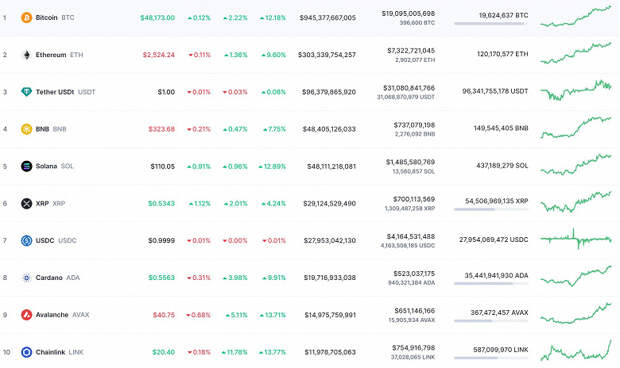Image resolution: width=620 pixels, height=368 pixels.
Task: Click the red Avalanche logo icon
Action: (26, 315)
